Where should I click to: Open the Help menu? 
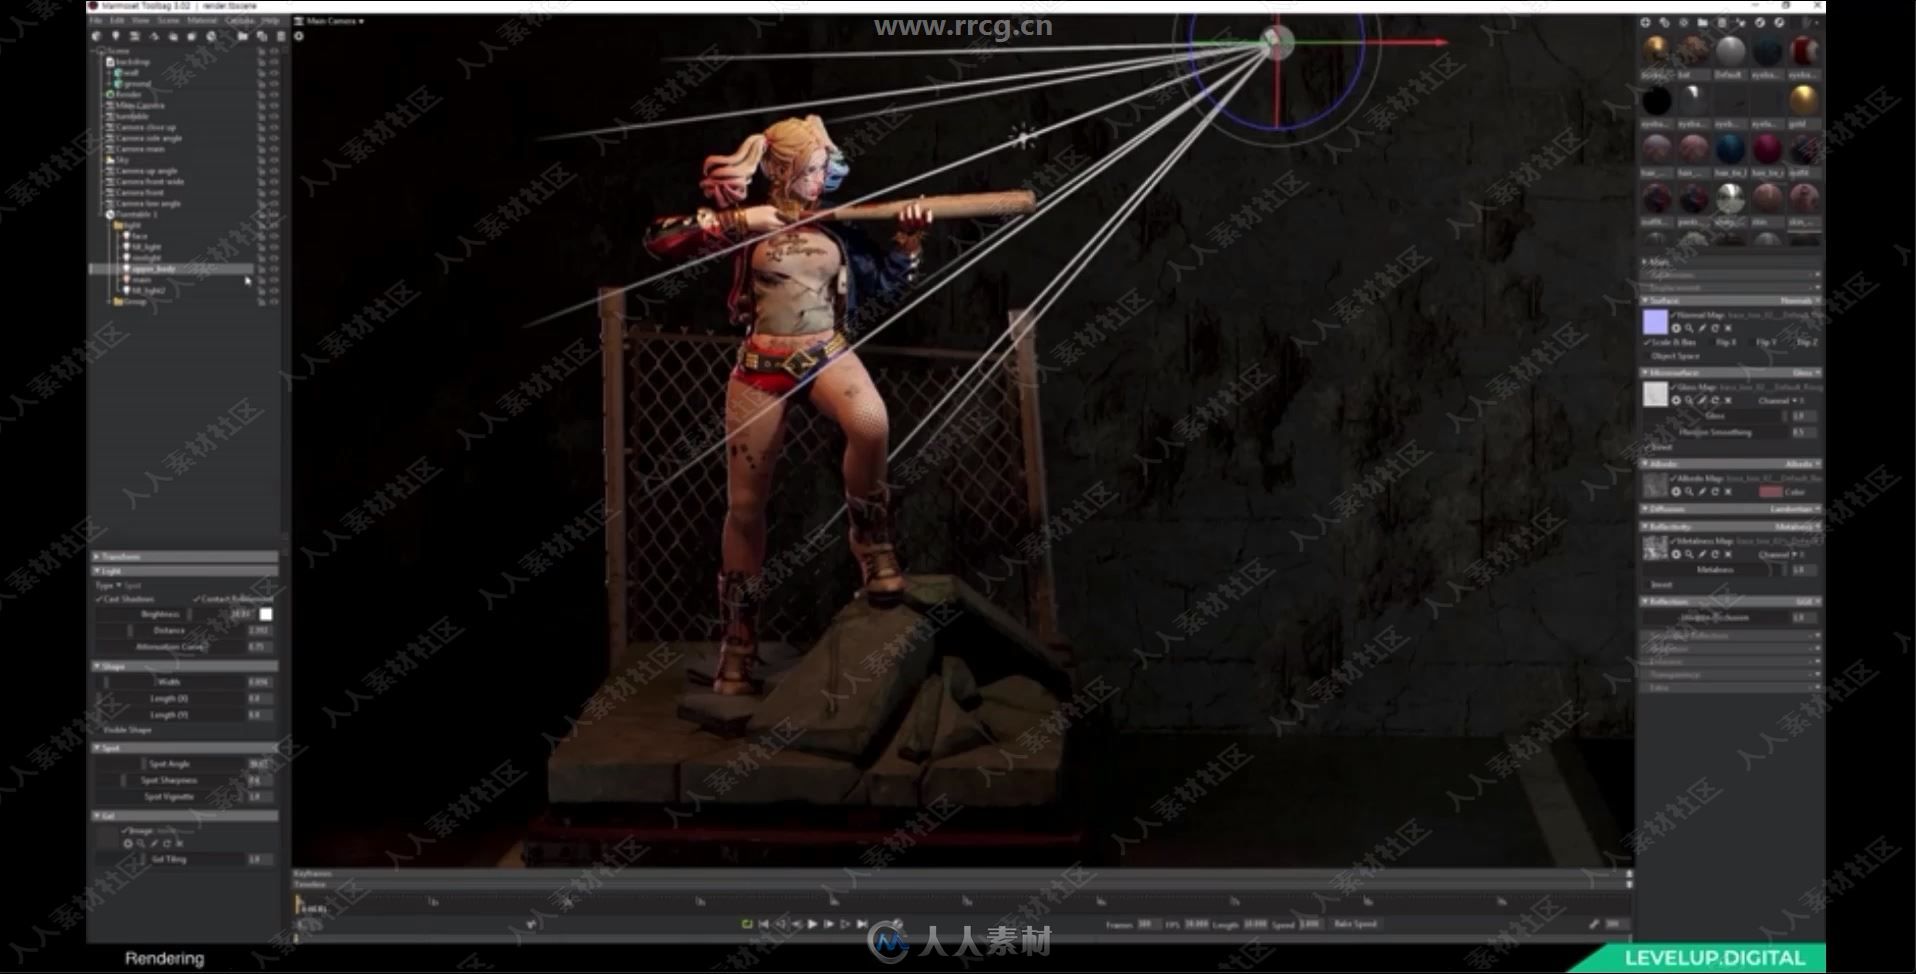270,21
